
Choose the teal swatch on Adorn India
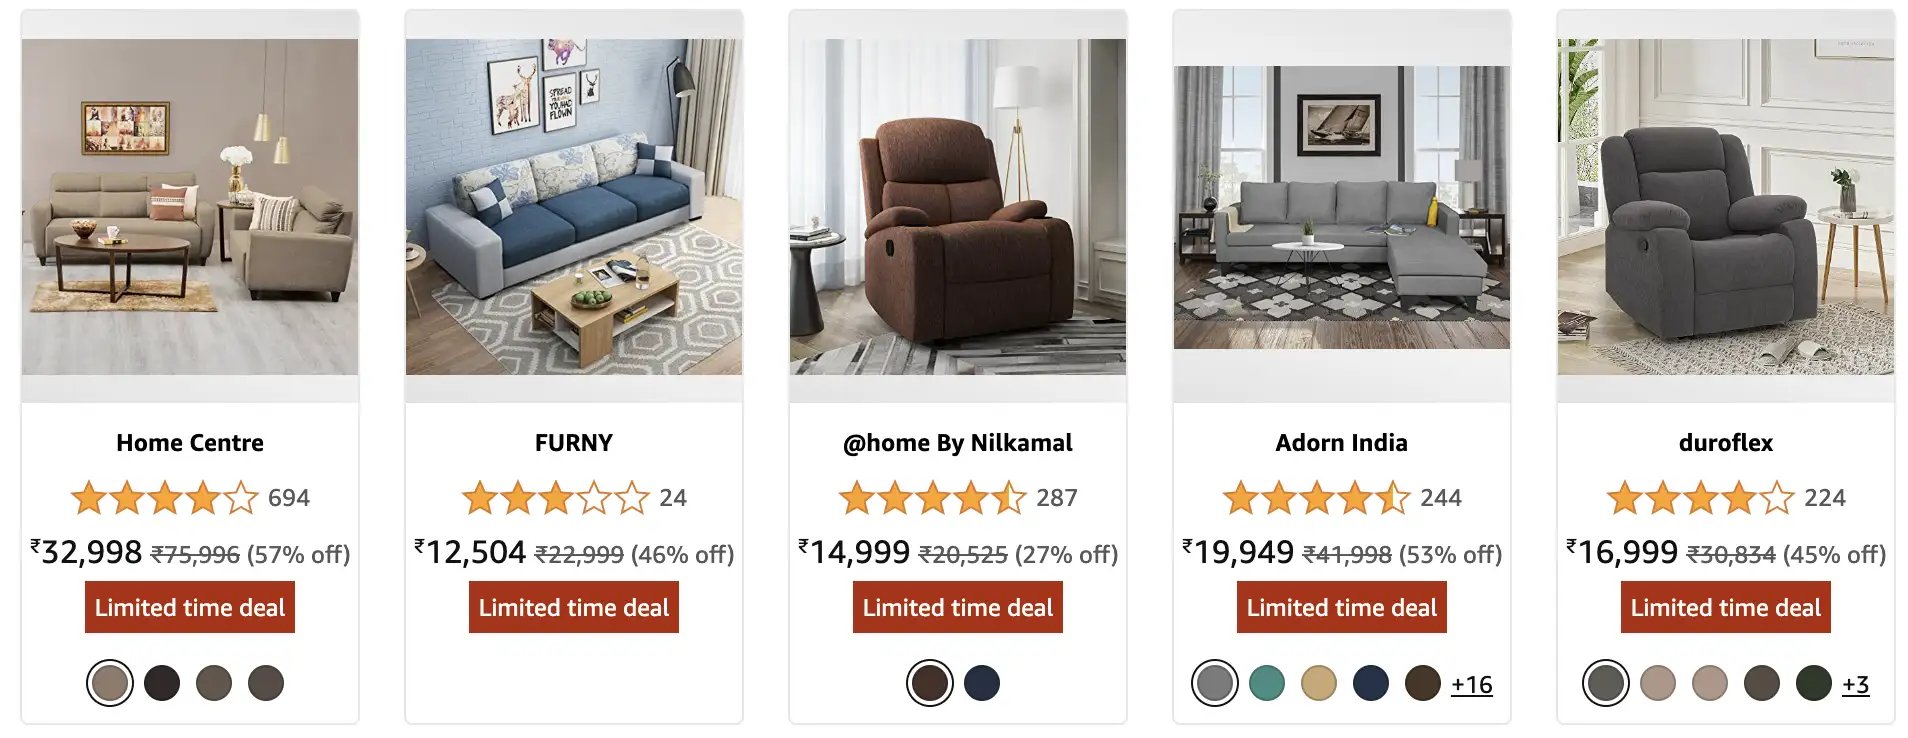pos(1267,683)
